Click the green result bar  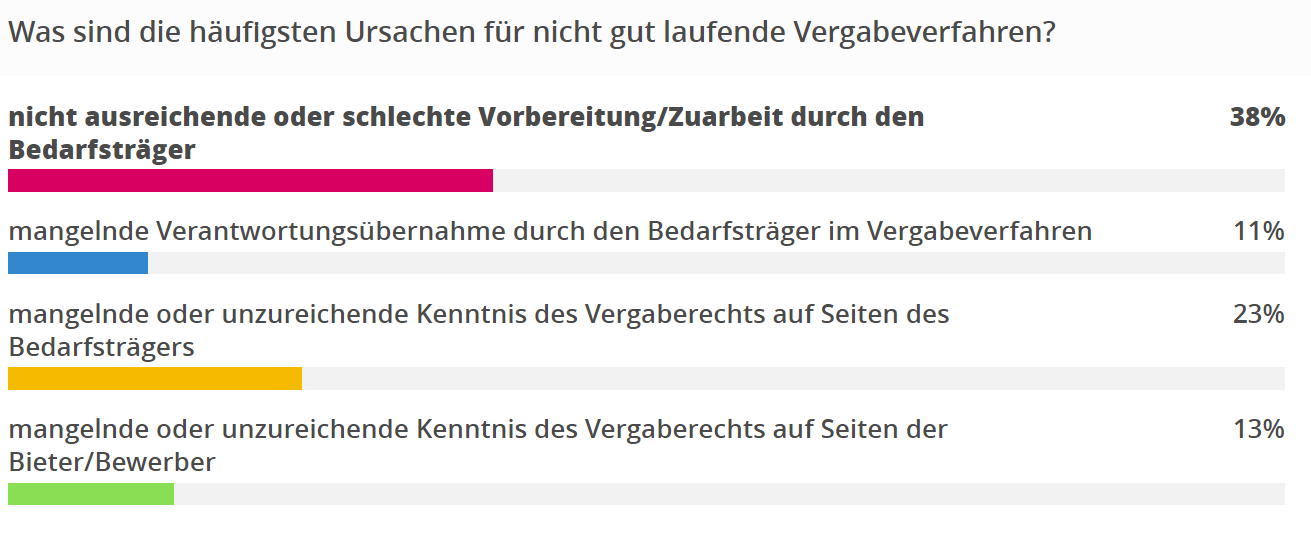click(91, 494)
